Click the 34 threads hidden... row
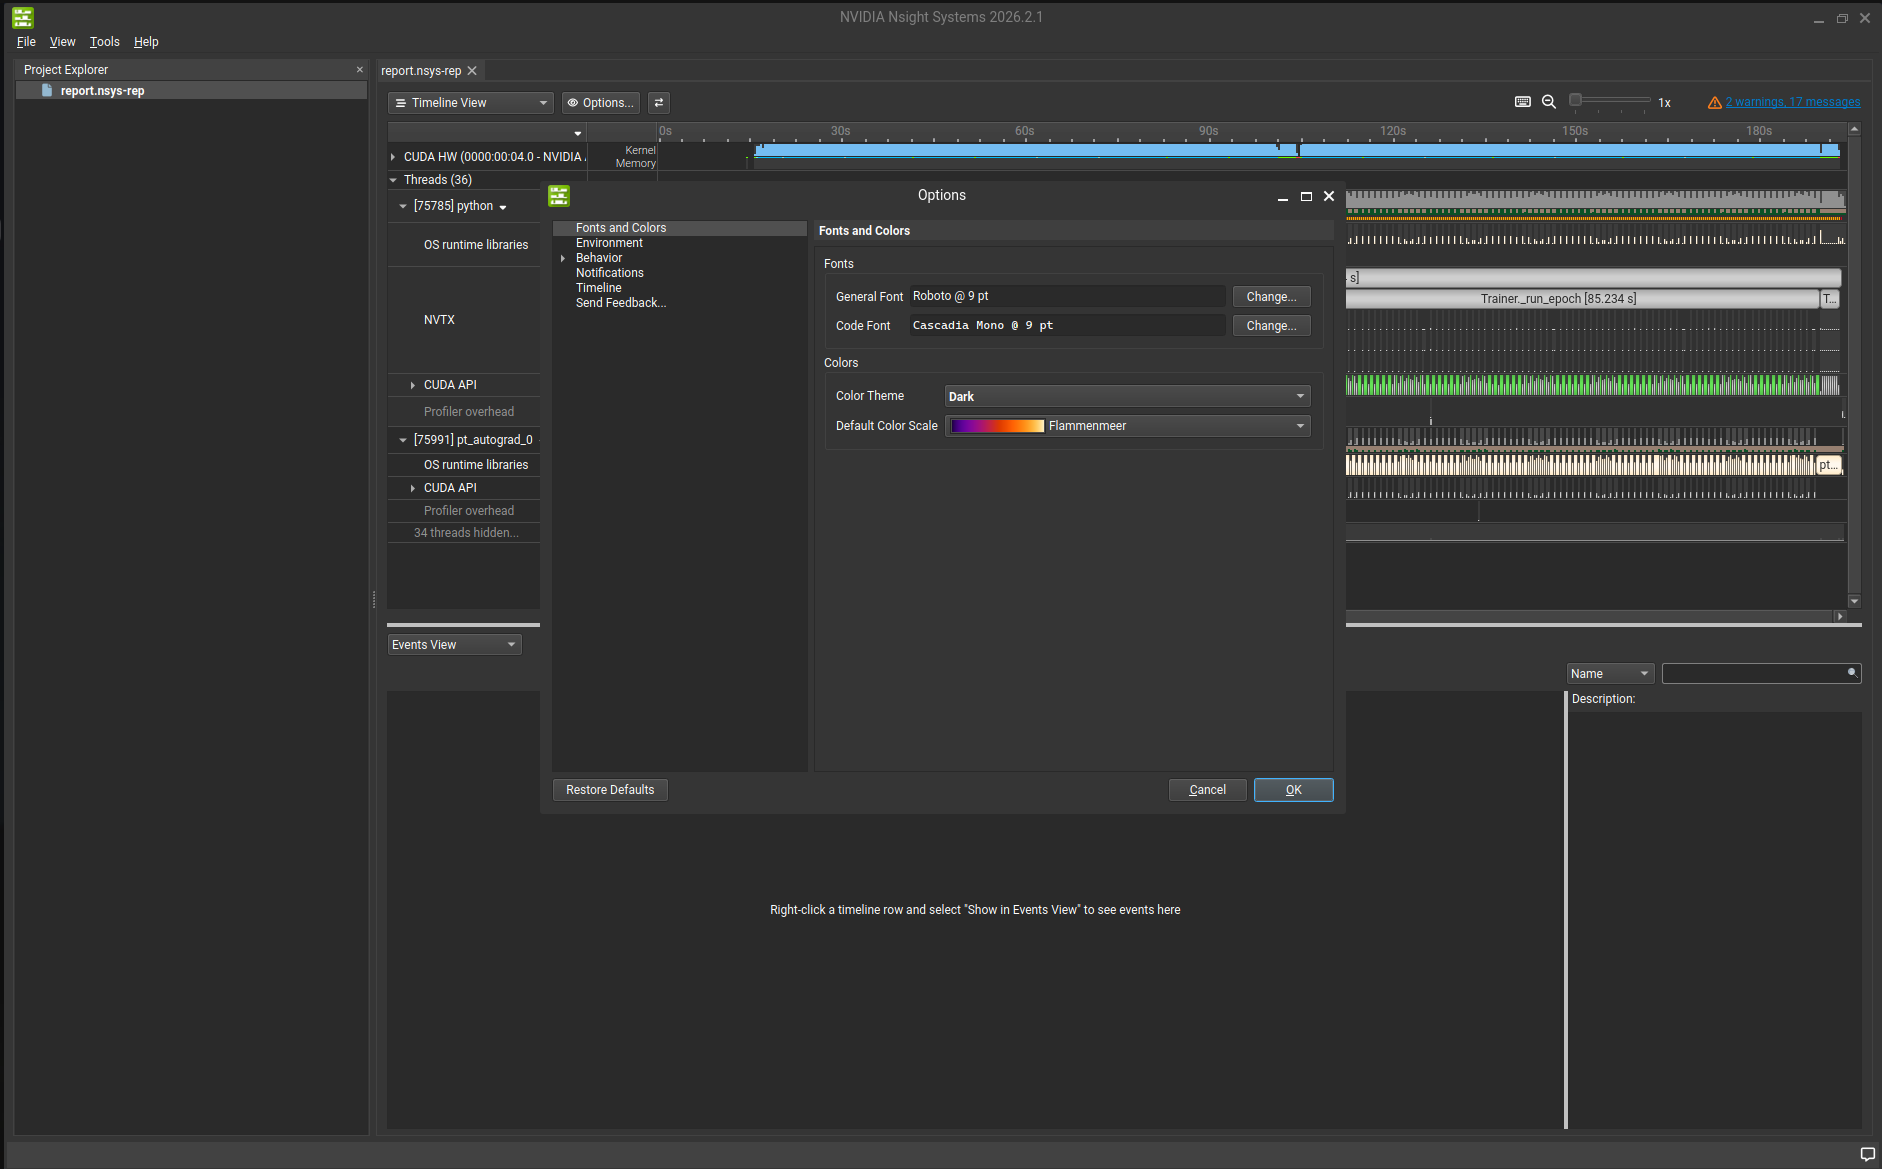The image size is (1882, 1169). point(466,533)
